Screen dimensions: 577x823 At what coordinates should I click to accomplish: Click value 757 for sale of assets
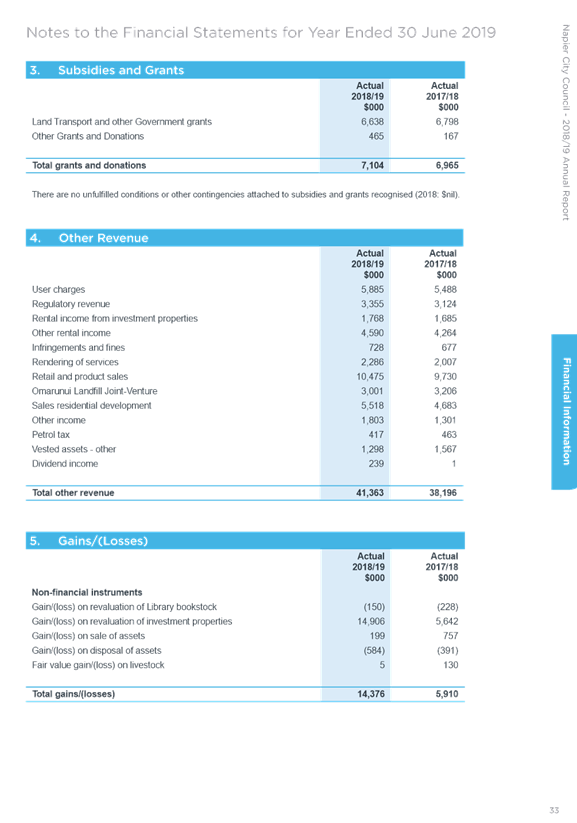(450, 636)
